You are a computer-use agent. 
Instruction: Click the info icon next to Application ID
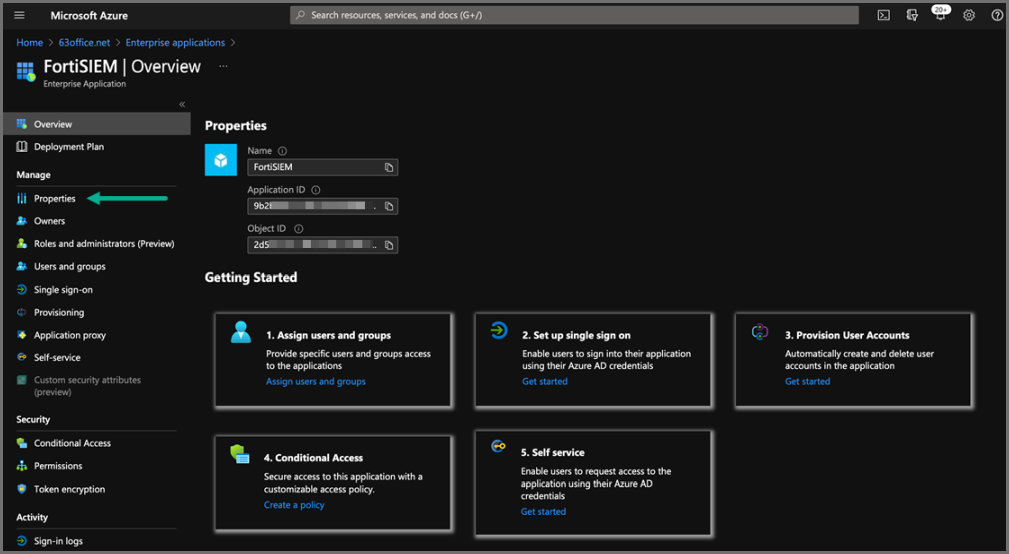coord(316,190)
